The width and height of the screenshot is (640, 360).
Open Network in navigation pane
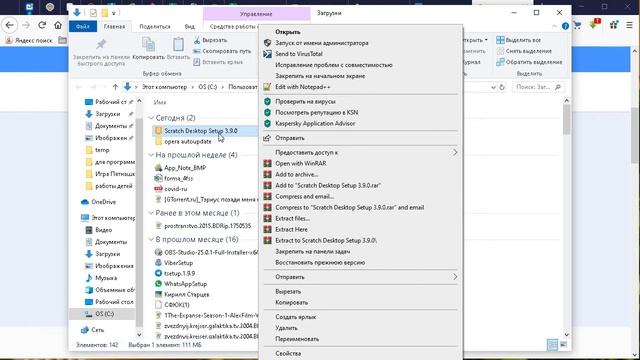click(x=93, y=330)
